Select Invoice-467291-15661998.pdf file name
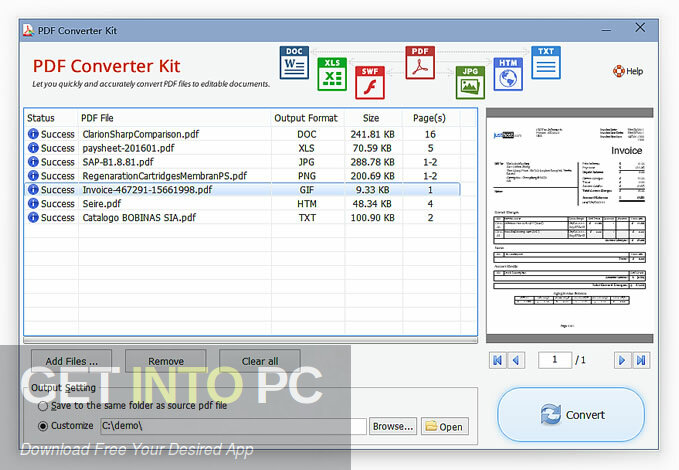Image resolution: width=679 pixels, height=470 pixels. pos(147,189)
